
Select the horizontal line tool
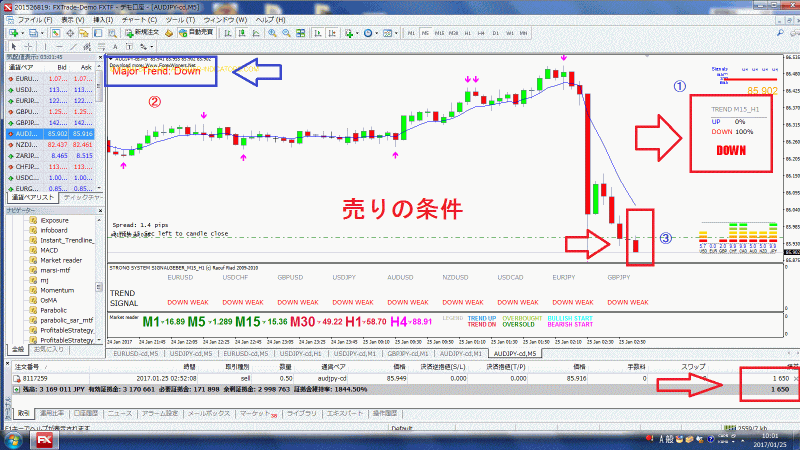(x=59, y=46)
